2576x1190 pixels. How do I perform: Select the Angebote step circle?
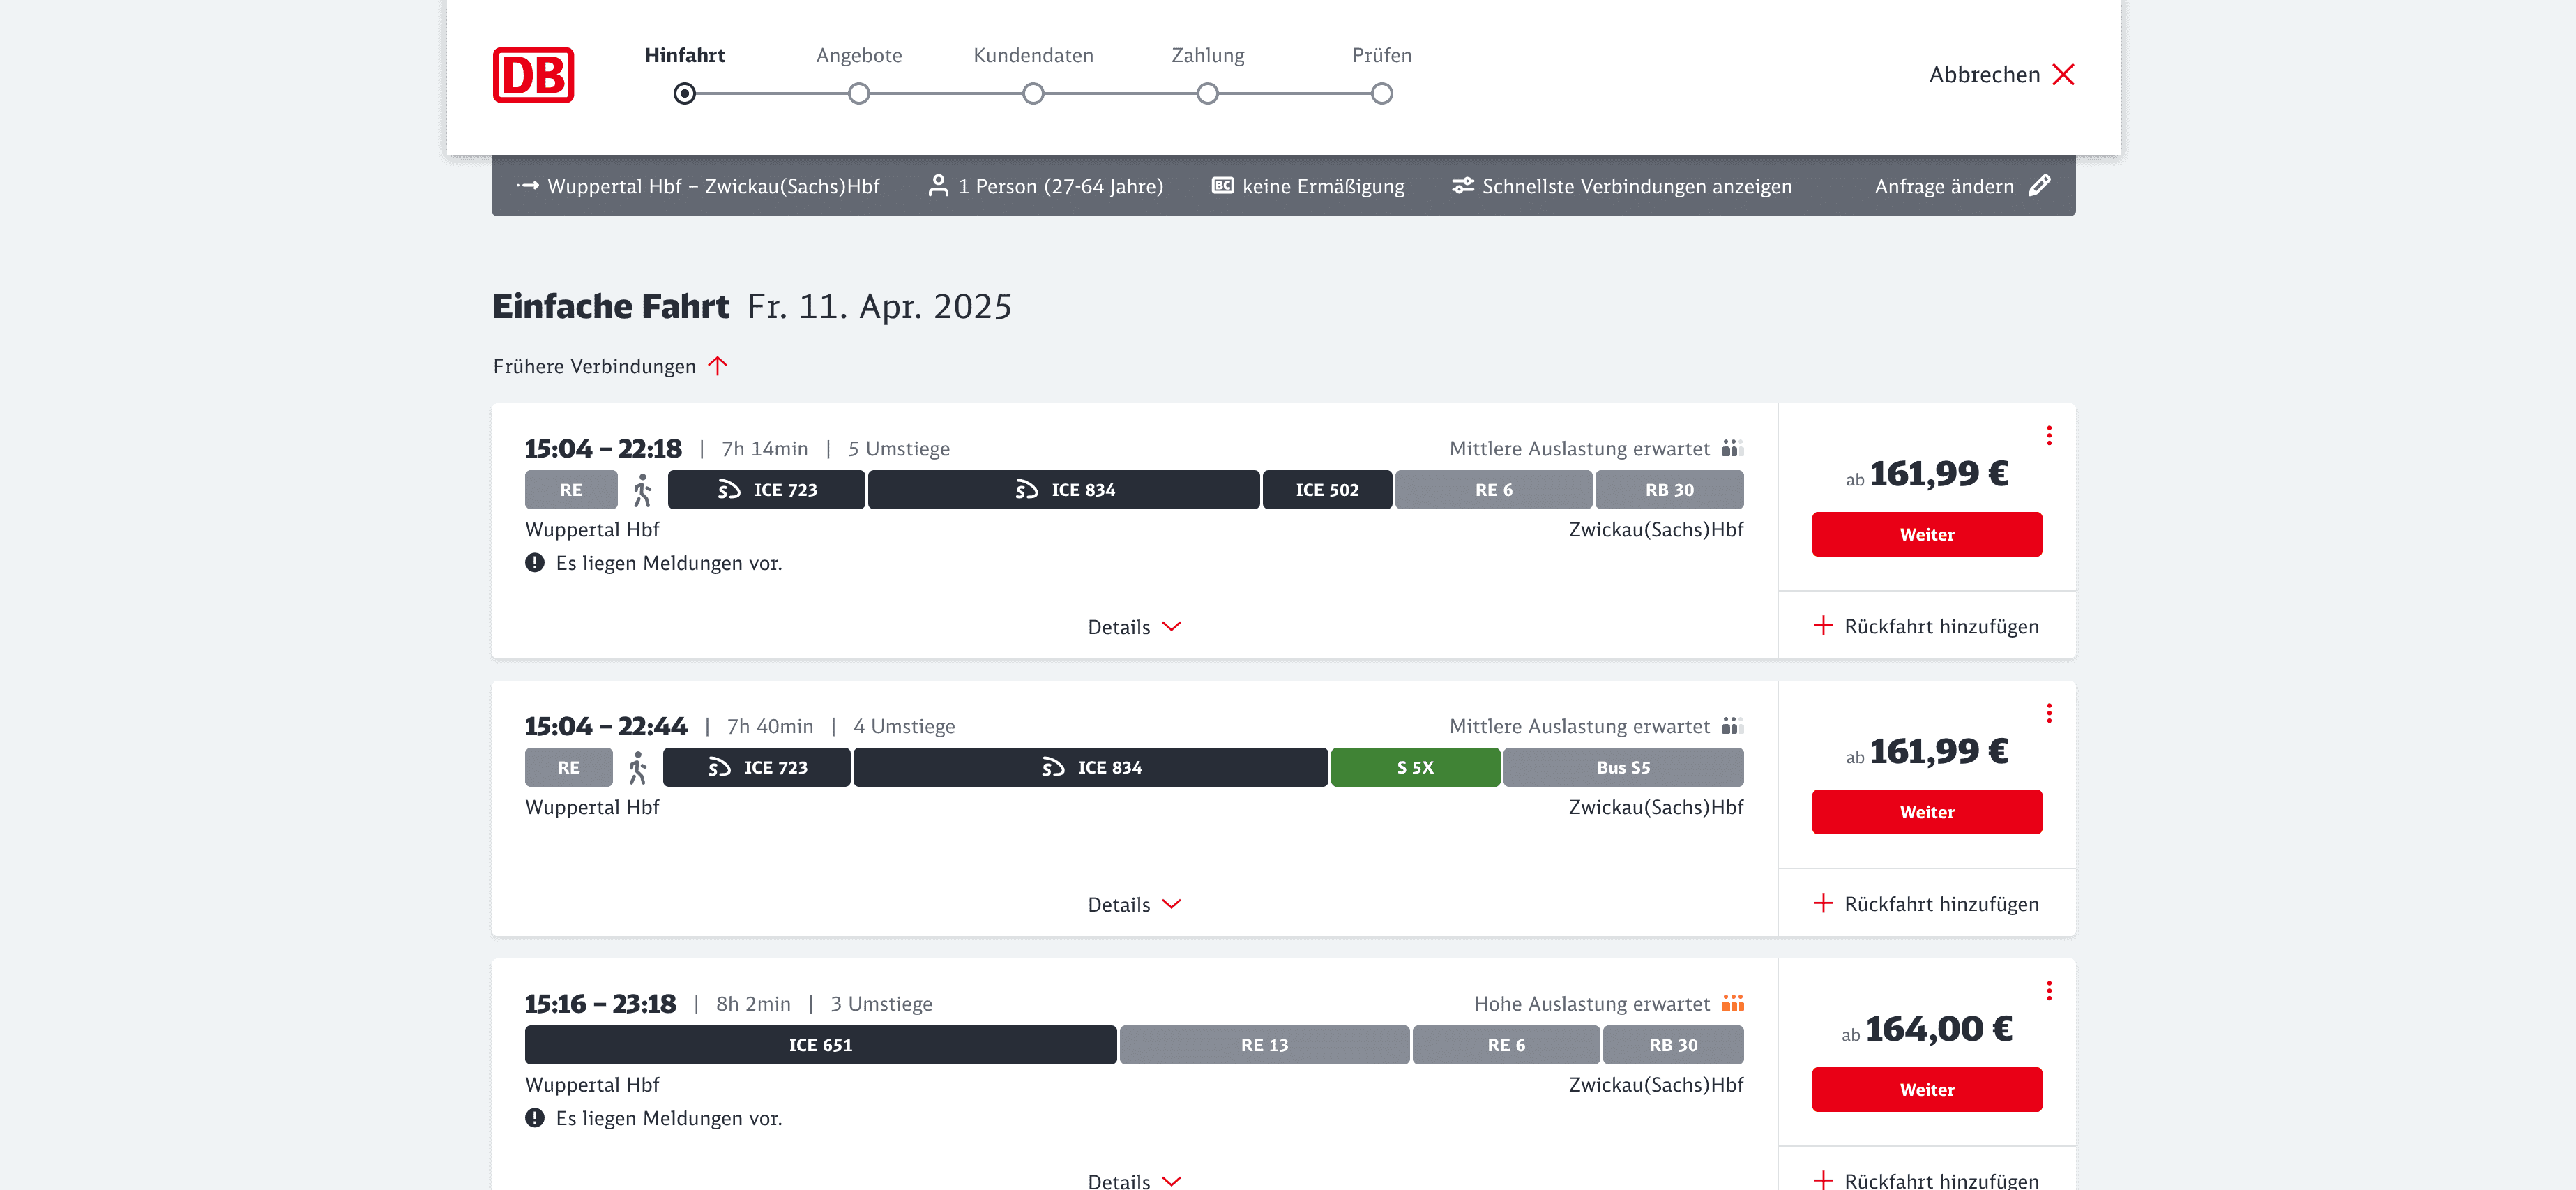[859, 94]
